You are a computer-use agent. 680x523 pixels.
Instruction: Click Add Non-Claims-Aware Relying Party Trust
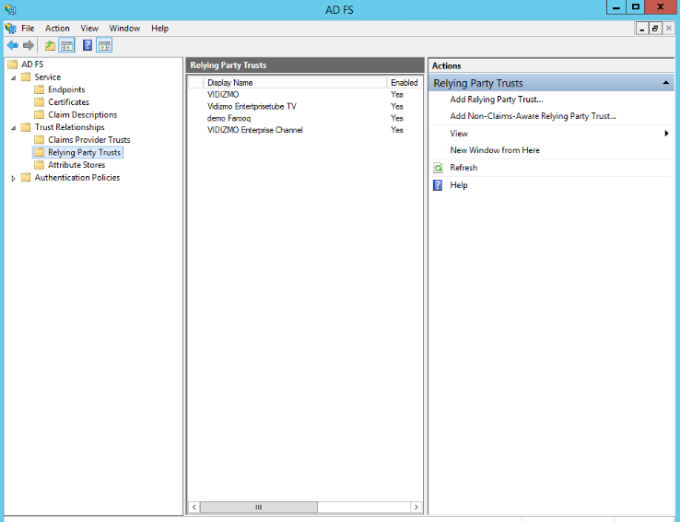tap(532, 116)
